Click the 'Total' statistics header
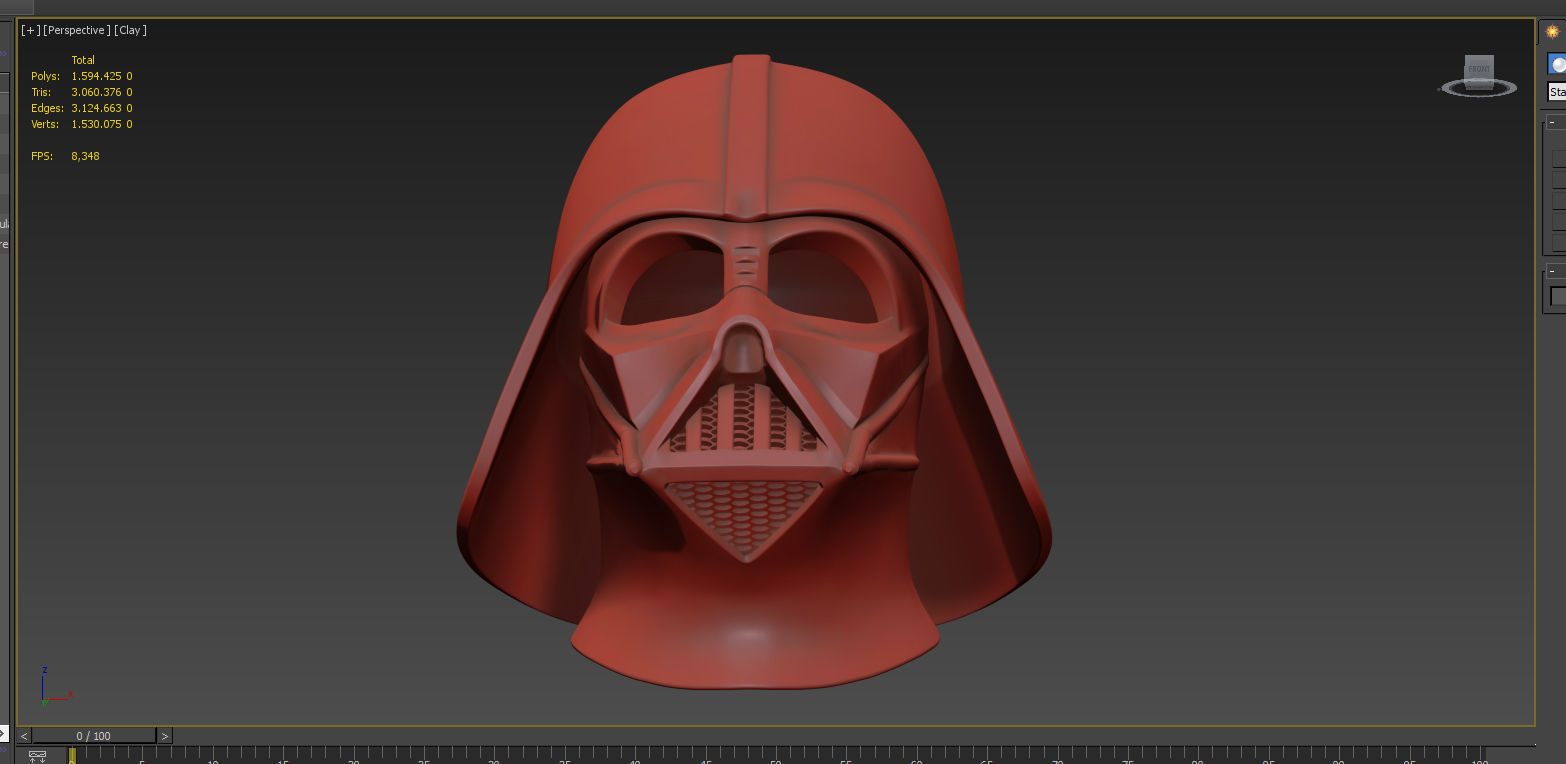The width and height of the screenshot is (1566, 764). click(83, 60)
